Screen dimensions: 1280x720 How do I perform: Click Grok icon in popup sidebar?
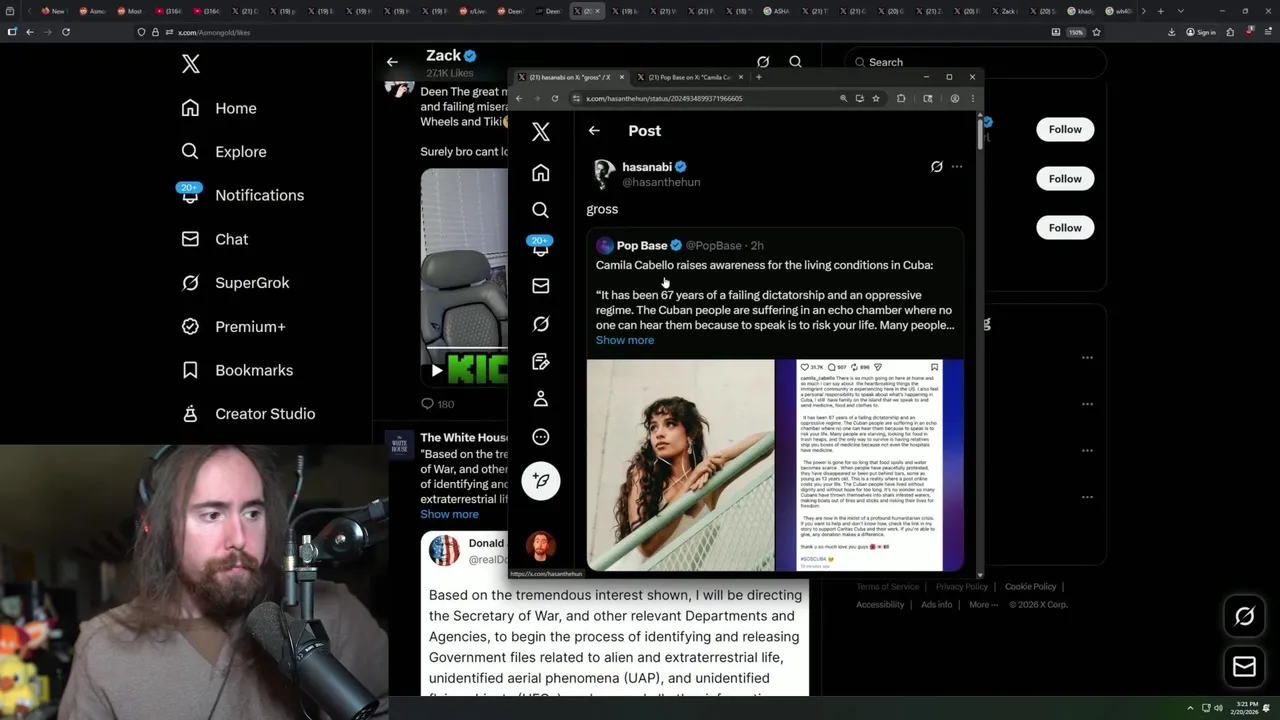pyautogui.click(x=541, y=324)
